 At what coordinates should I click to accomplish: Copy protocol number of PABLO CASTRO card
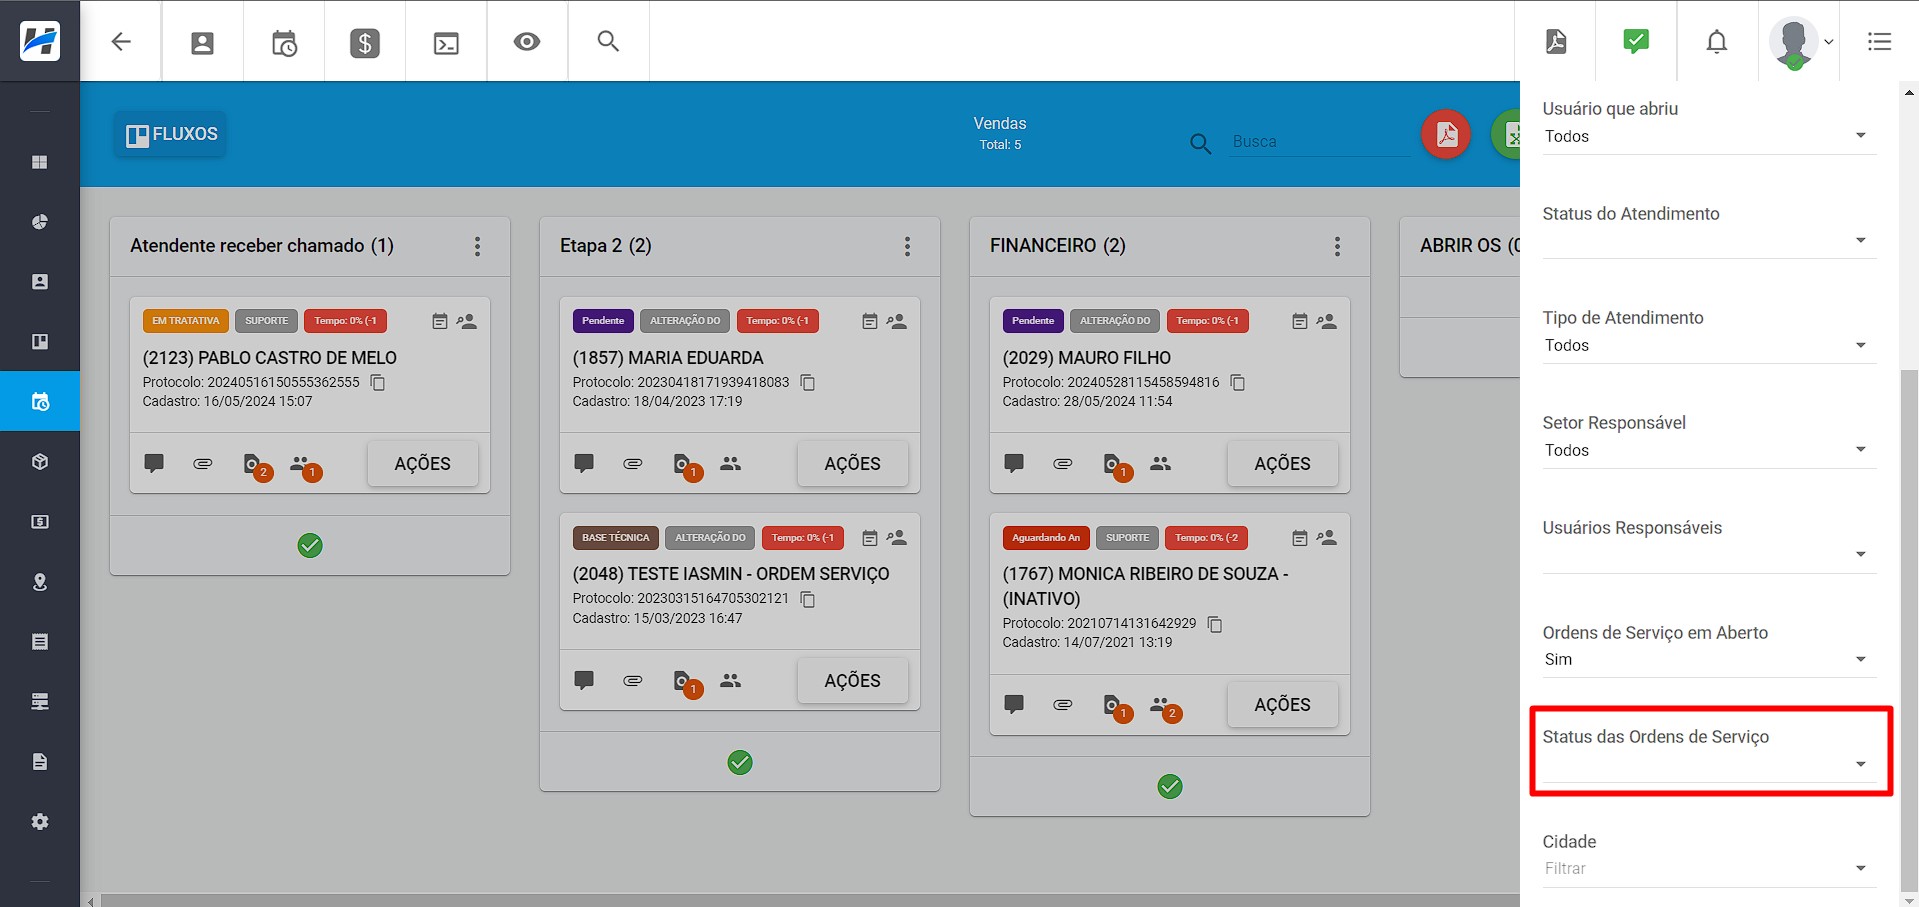(378, 382)
